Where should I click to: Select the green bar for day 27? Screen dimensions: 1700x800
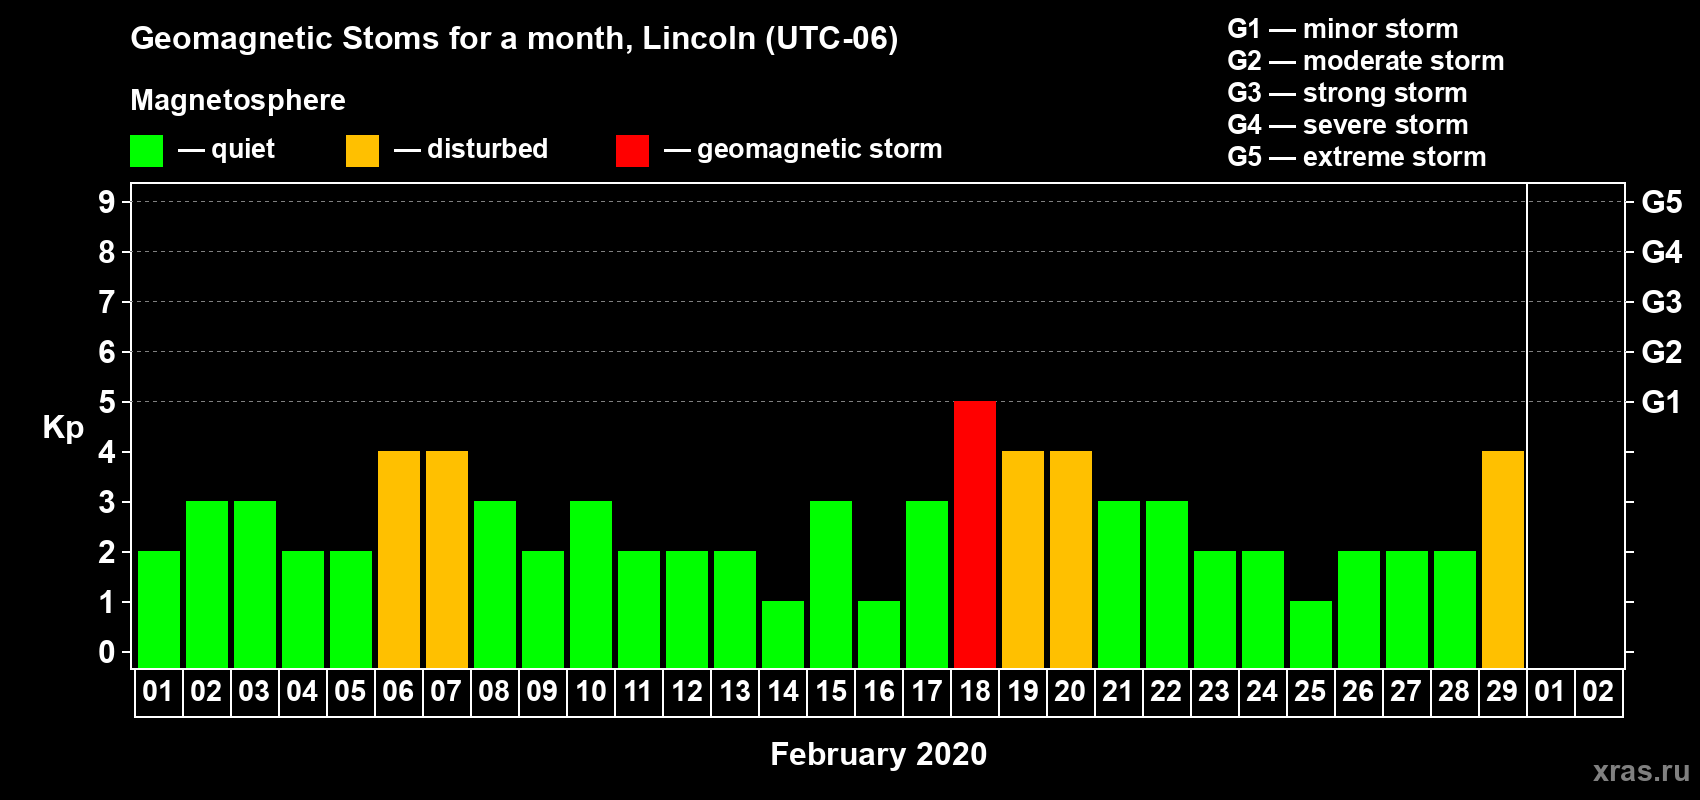(x=1407, y=609)
